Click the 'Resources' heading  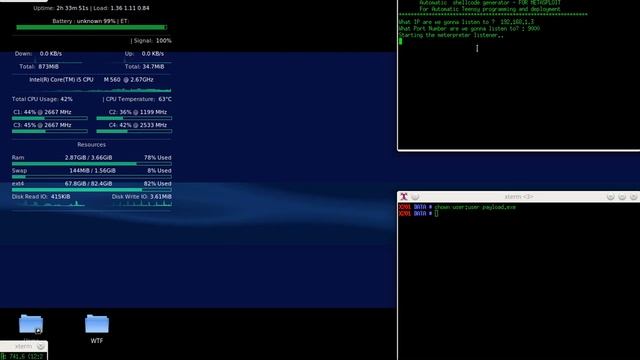(x=91, y=144)
